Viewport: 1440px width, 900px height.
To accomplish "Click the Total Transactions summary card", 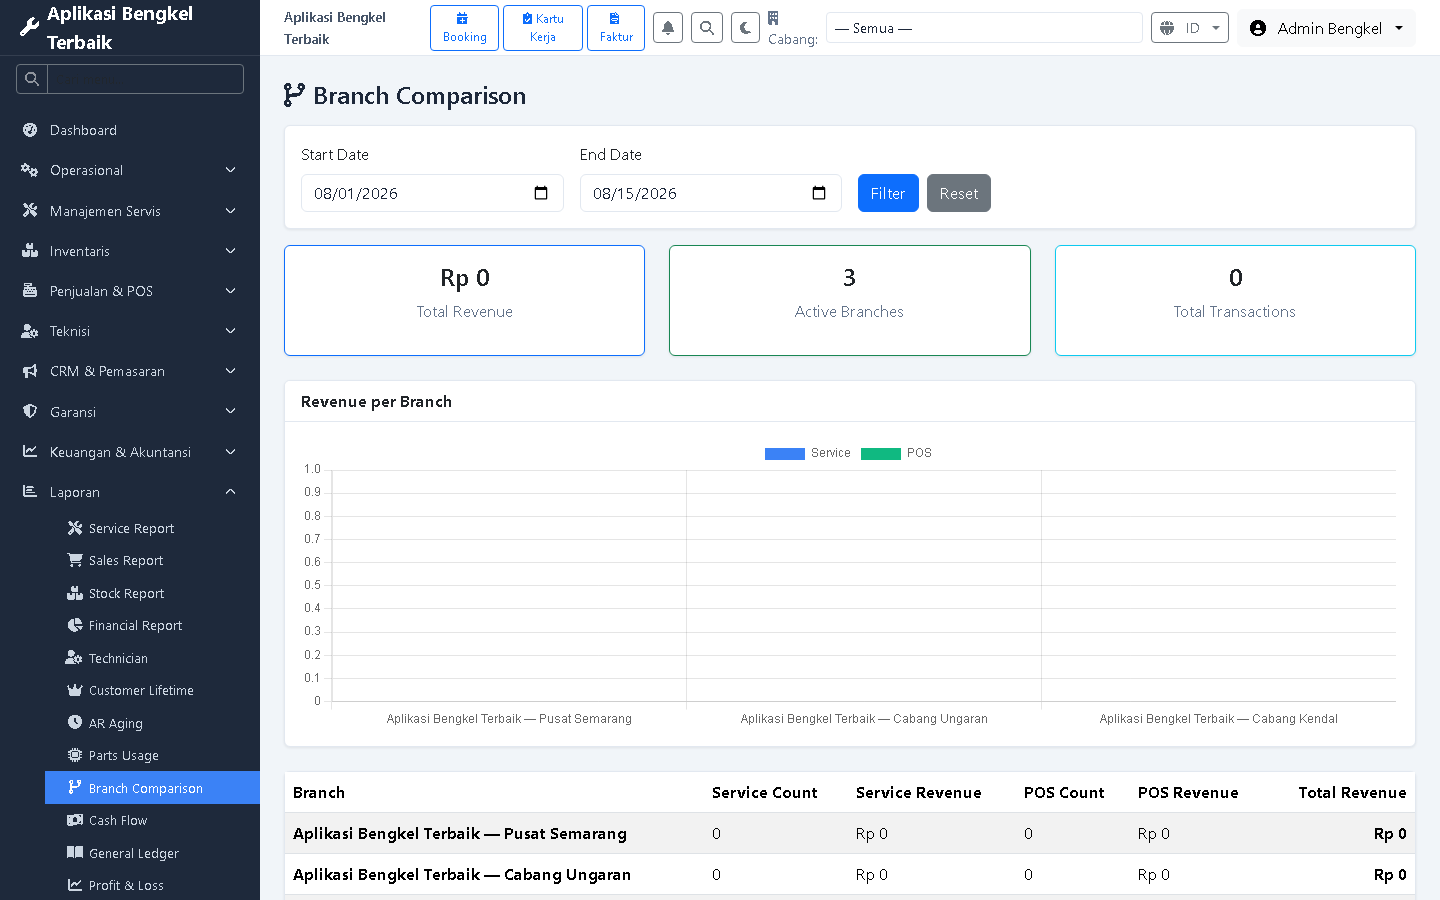I will click(x=1235, y=300).
